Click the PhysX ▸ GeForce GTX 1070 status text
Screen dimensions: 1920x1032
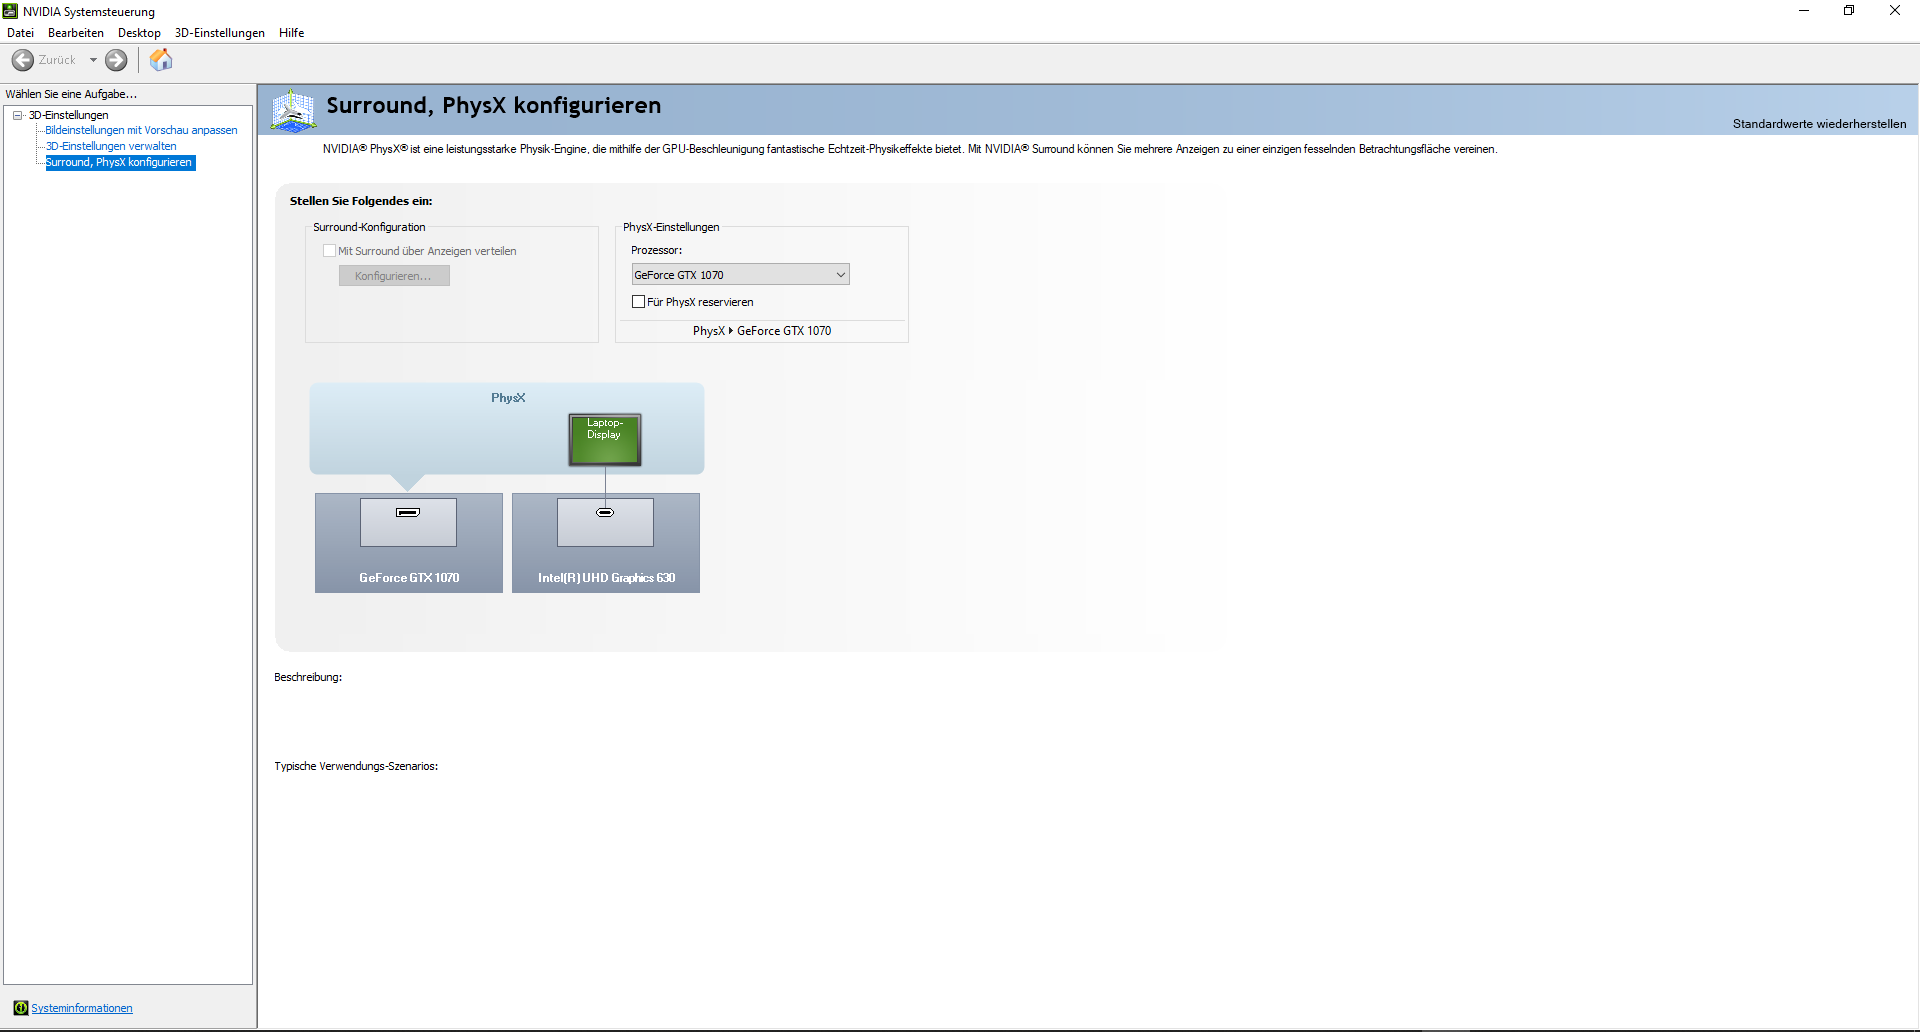[762, 331]
